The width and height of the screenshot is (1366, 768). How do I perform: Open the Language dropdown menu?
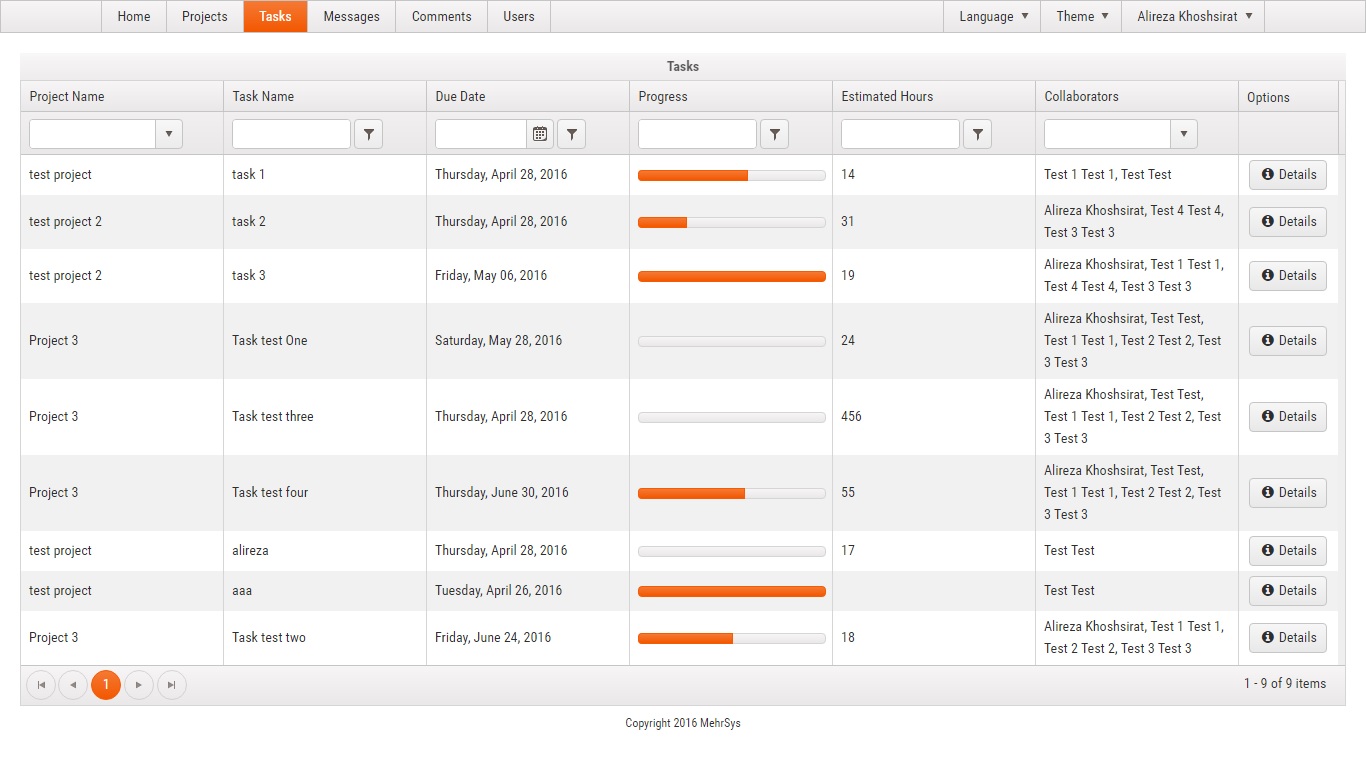pyautogui.click(x=993, y=17)
